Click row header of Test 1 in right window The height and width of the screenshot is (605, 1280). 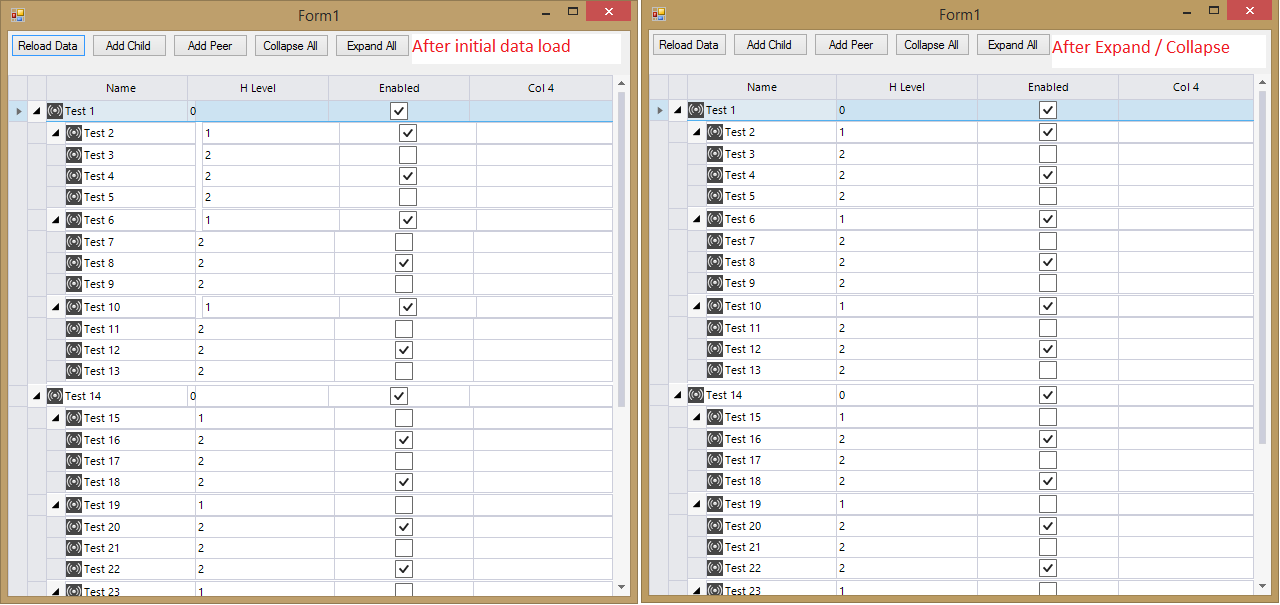tap(659, 110)
